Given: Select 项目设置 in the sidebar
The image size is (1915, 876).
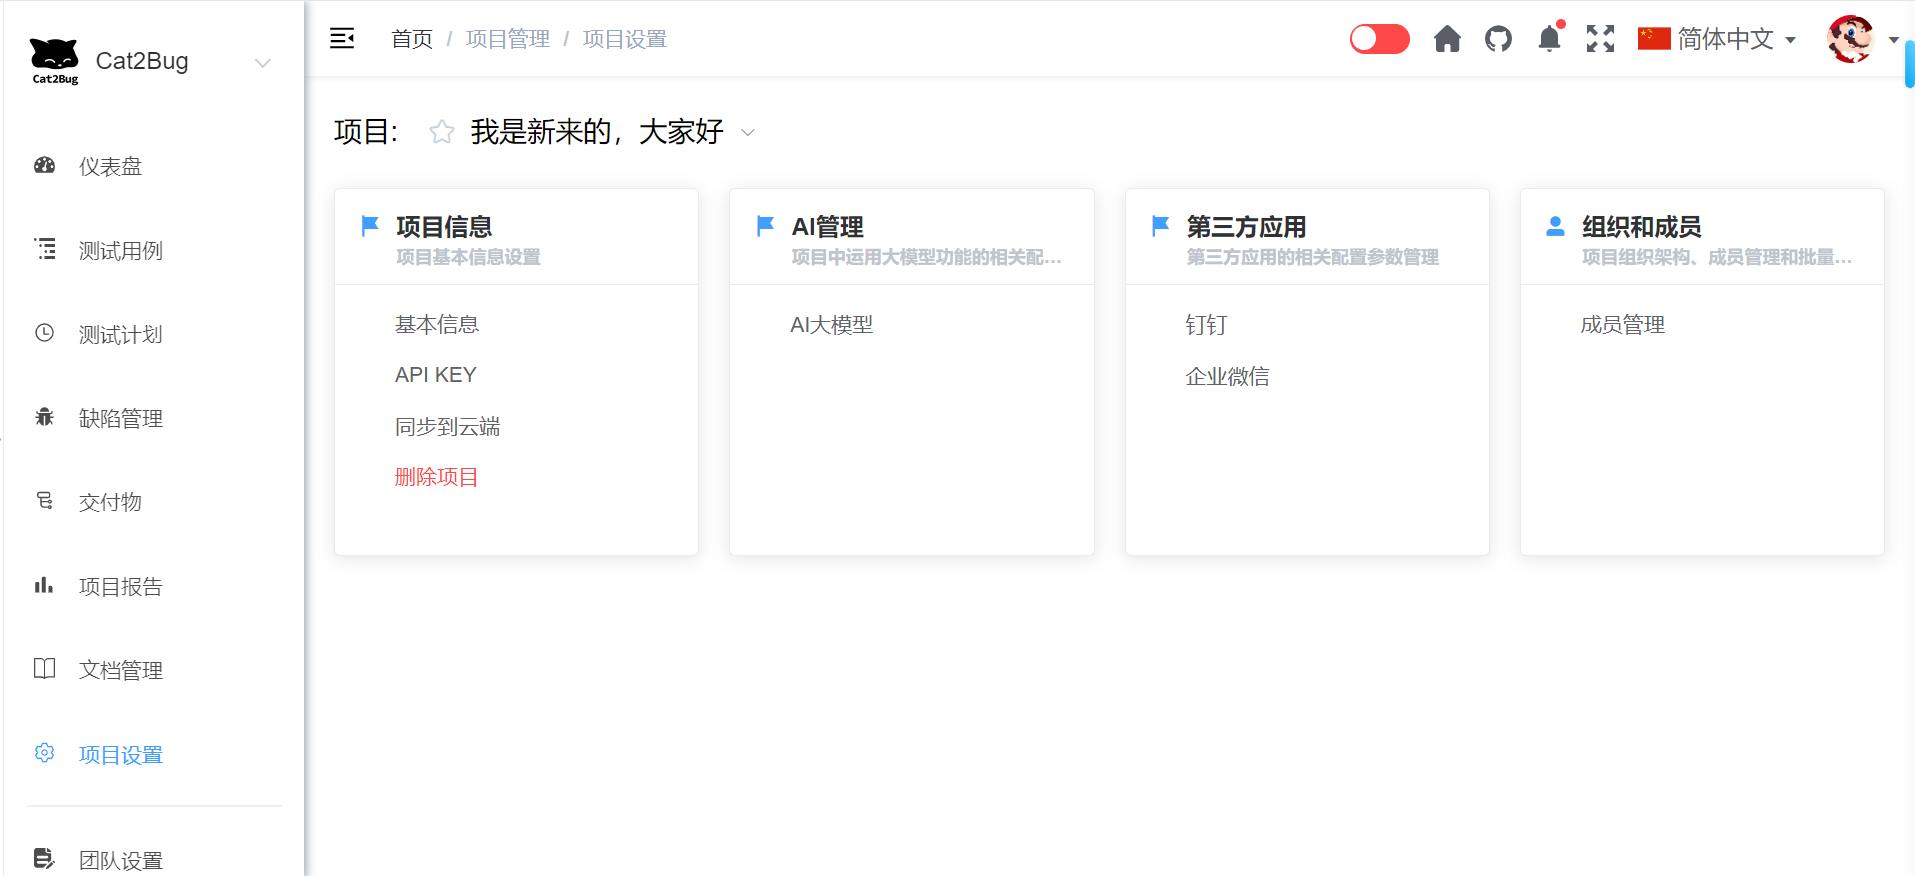Looking at the screenshot, I should (121, 754).
